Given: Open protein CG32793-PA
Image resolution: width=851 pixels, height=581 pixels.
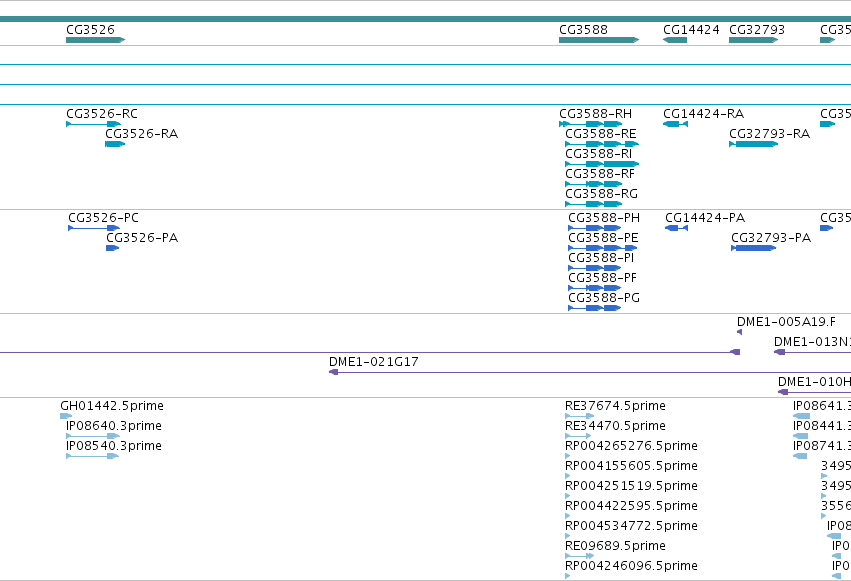Looking at the screenshot, I should coord(771,238).
